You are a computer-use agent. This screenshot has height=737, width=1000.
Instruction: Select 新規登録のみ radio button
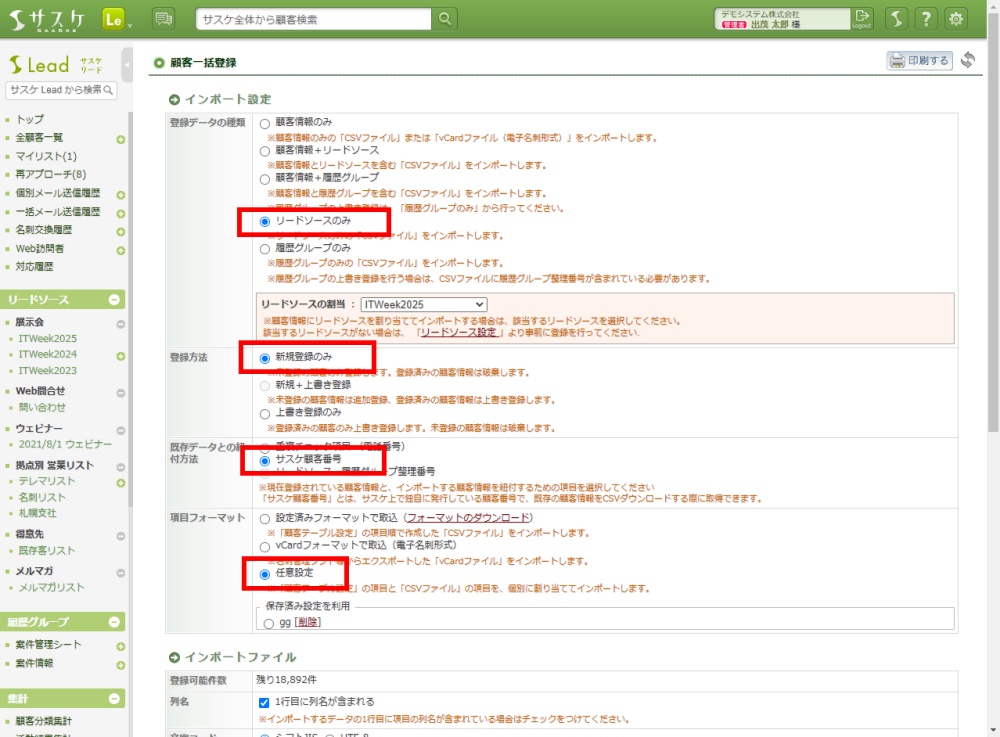(265, 358)
